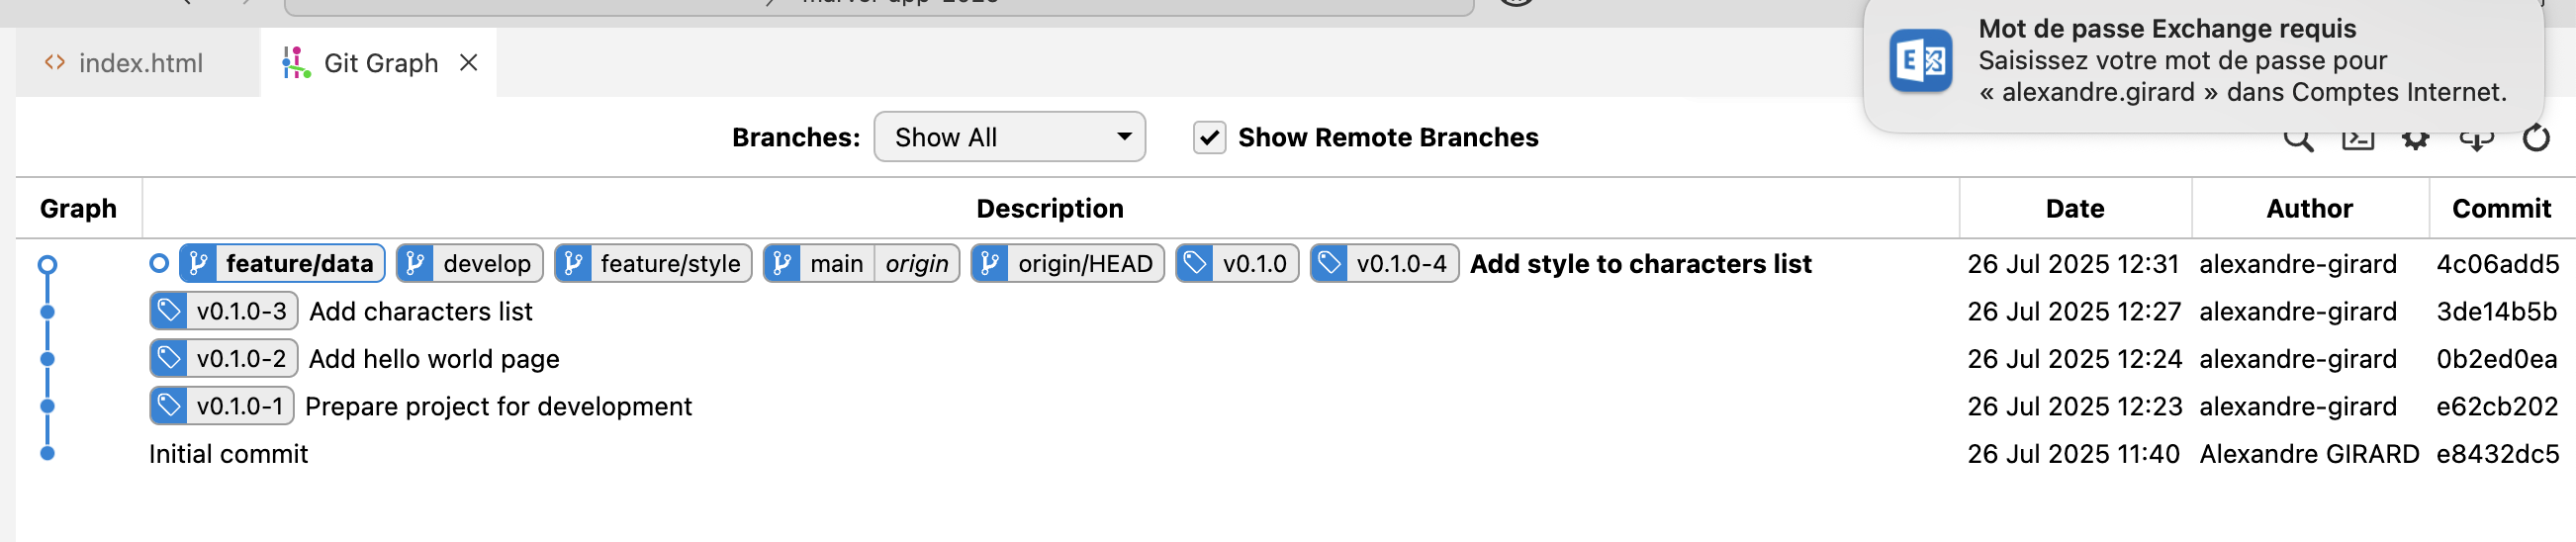Click the head commit circle in graph

click(x=47, y=264)
